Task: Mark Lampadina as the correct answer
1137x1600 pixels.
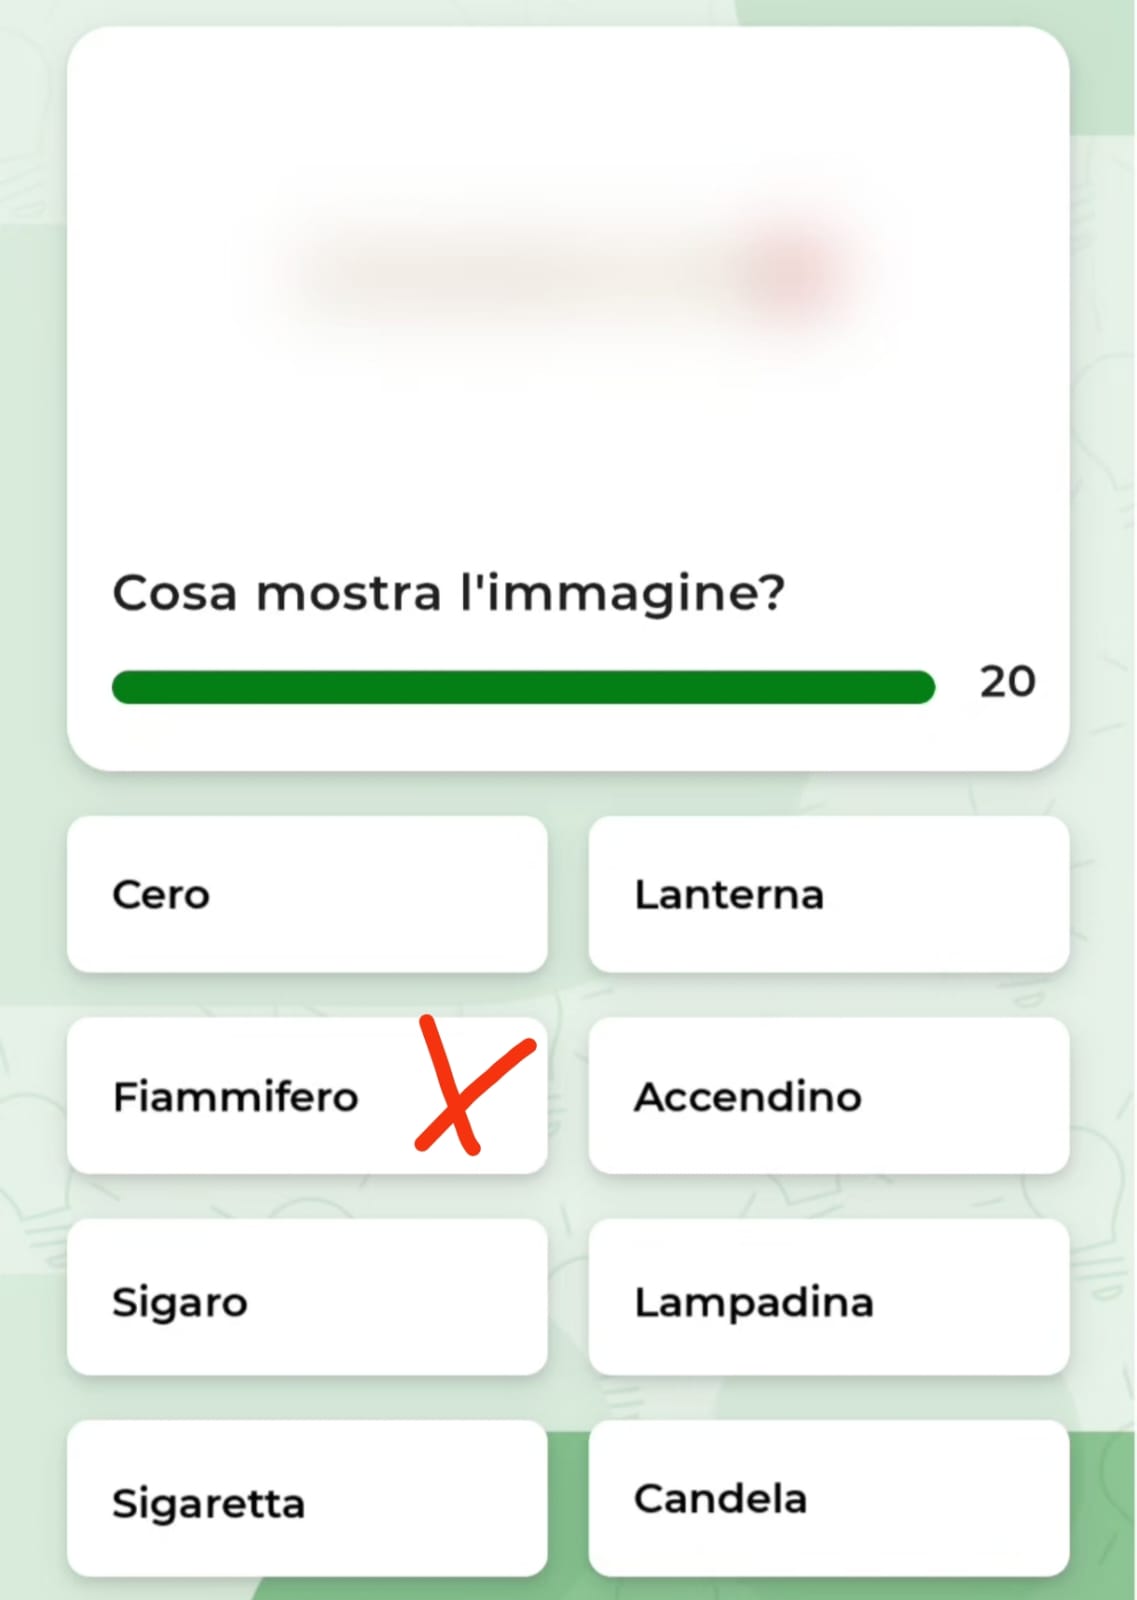Action: tap(828, 1298)
